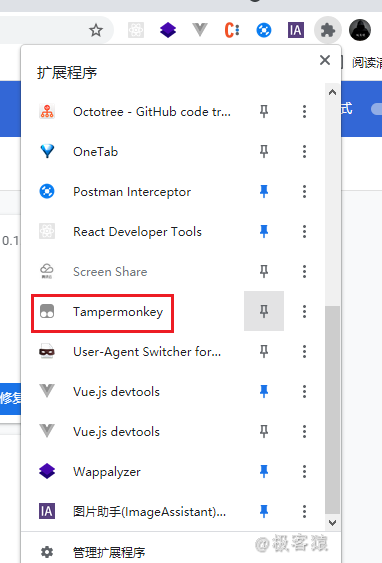This screenshot has height=563, width=382.
Task: Pin the Screen Share extension
Action: click(264, 271)
